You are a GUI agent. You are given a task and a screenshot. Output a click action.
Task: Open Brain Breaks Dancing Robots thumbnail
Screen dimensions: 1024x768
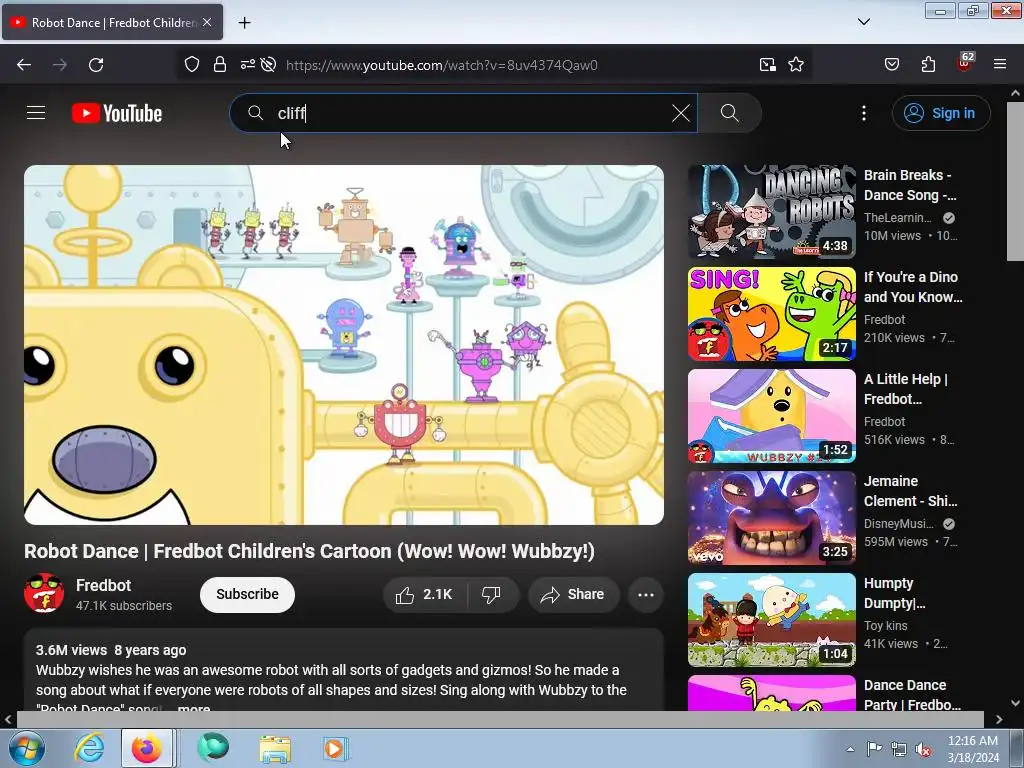pyautogui.click(x=771, y=212)
